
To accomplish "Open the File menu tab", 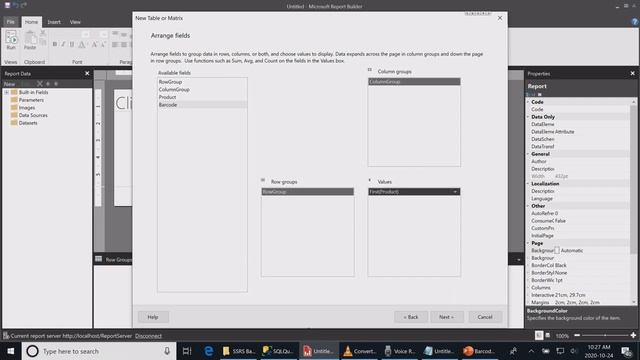I will pos(11,22).
